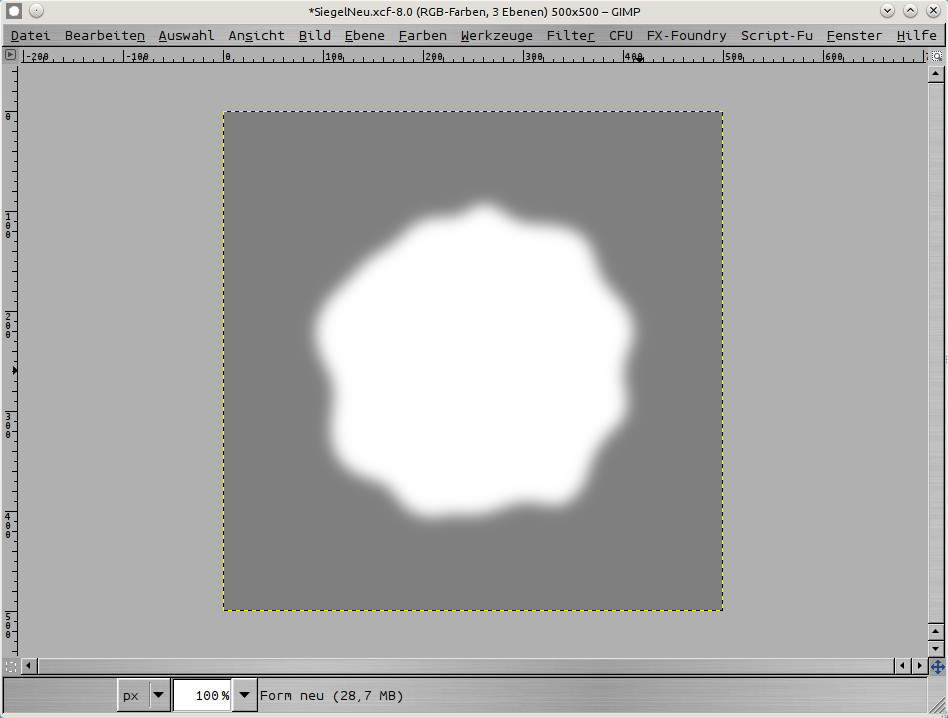Open the Script-Fu menu
The image size is (948, 718).
[x=776, y=35]
